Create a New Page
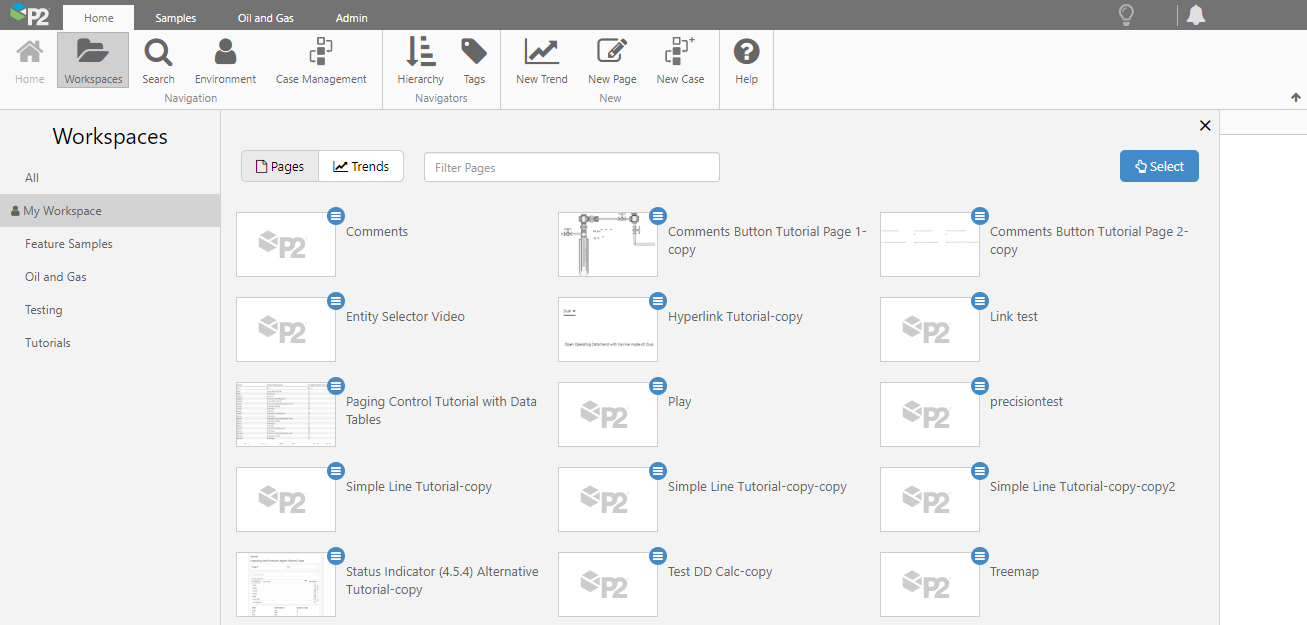 click(x=611, y=60)
